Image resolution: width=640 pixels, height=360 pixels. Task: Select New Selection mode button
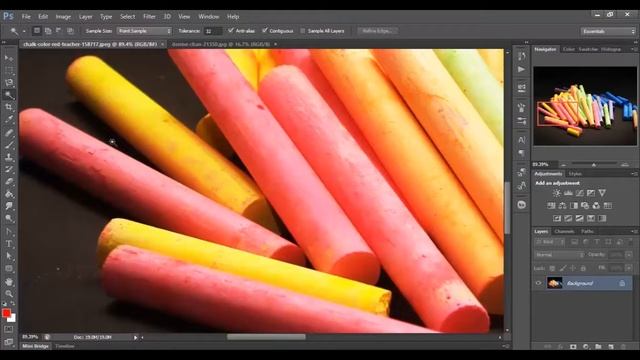coord(37,31)
